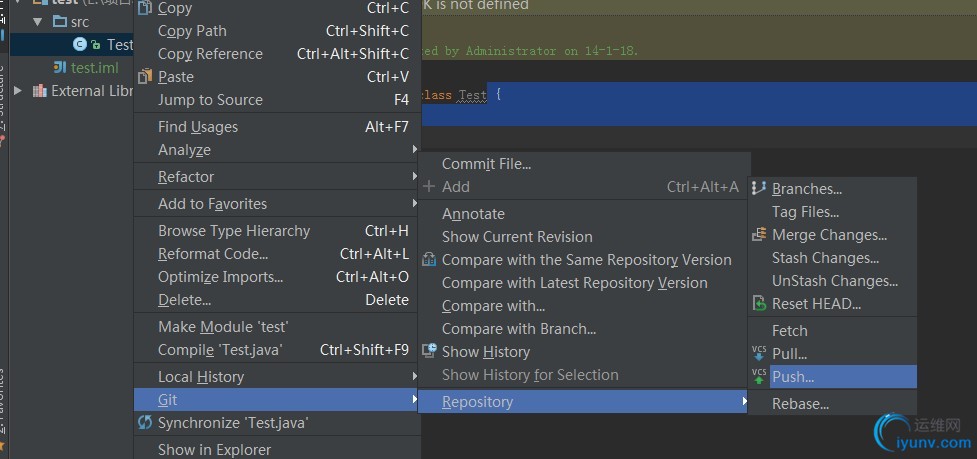Image resolution: width=977 pixels, height=459 pixels.
Task: Click the VCS Pull down-arrow icon
Action: pos(758,354)
